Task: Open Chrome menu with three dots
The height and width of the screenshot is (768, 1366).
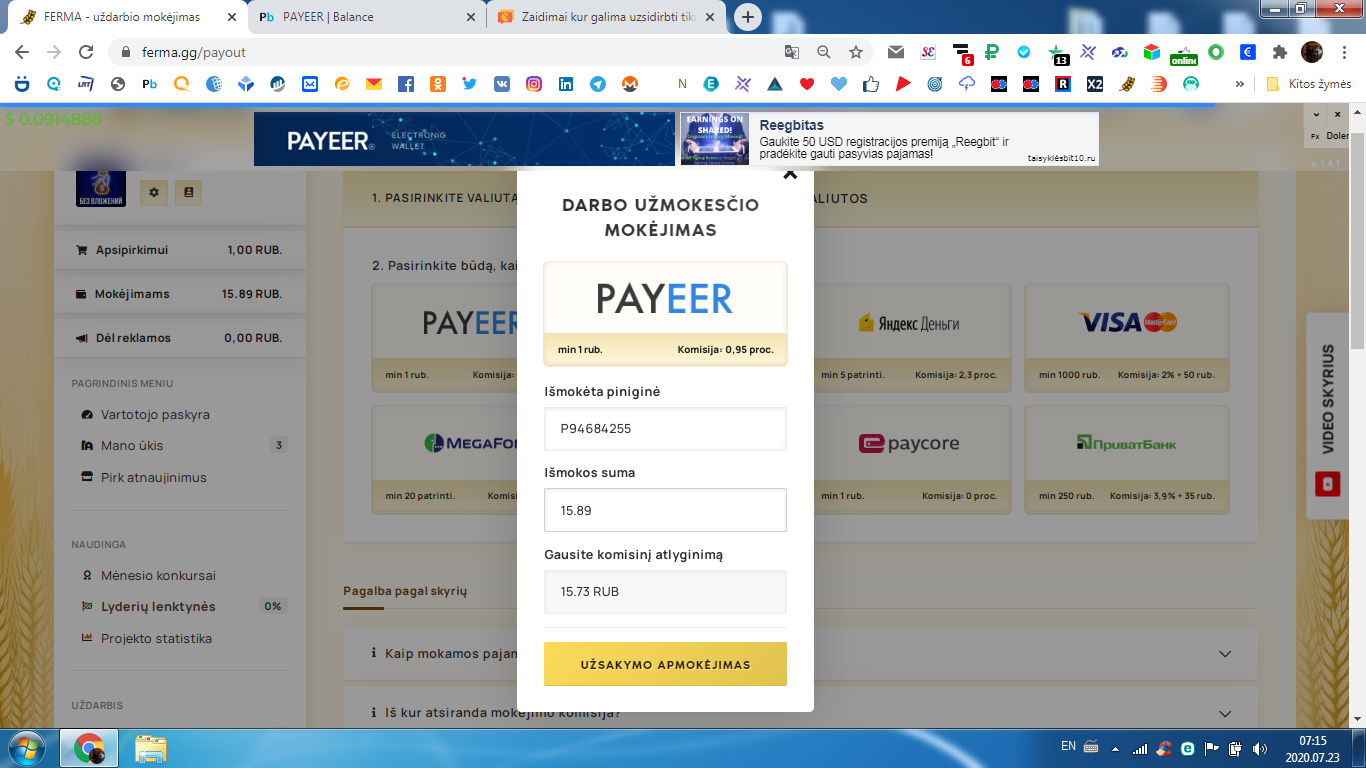Action: click(1345, 52)
